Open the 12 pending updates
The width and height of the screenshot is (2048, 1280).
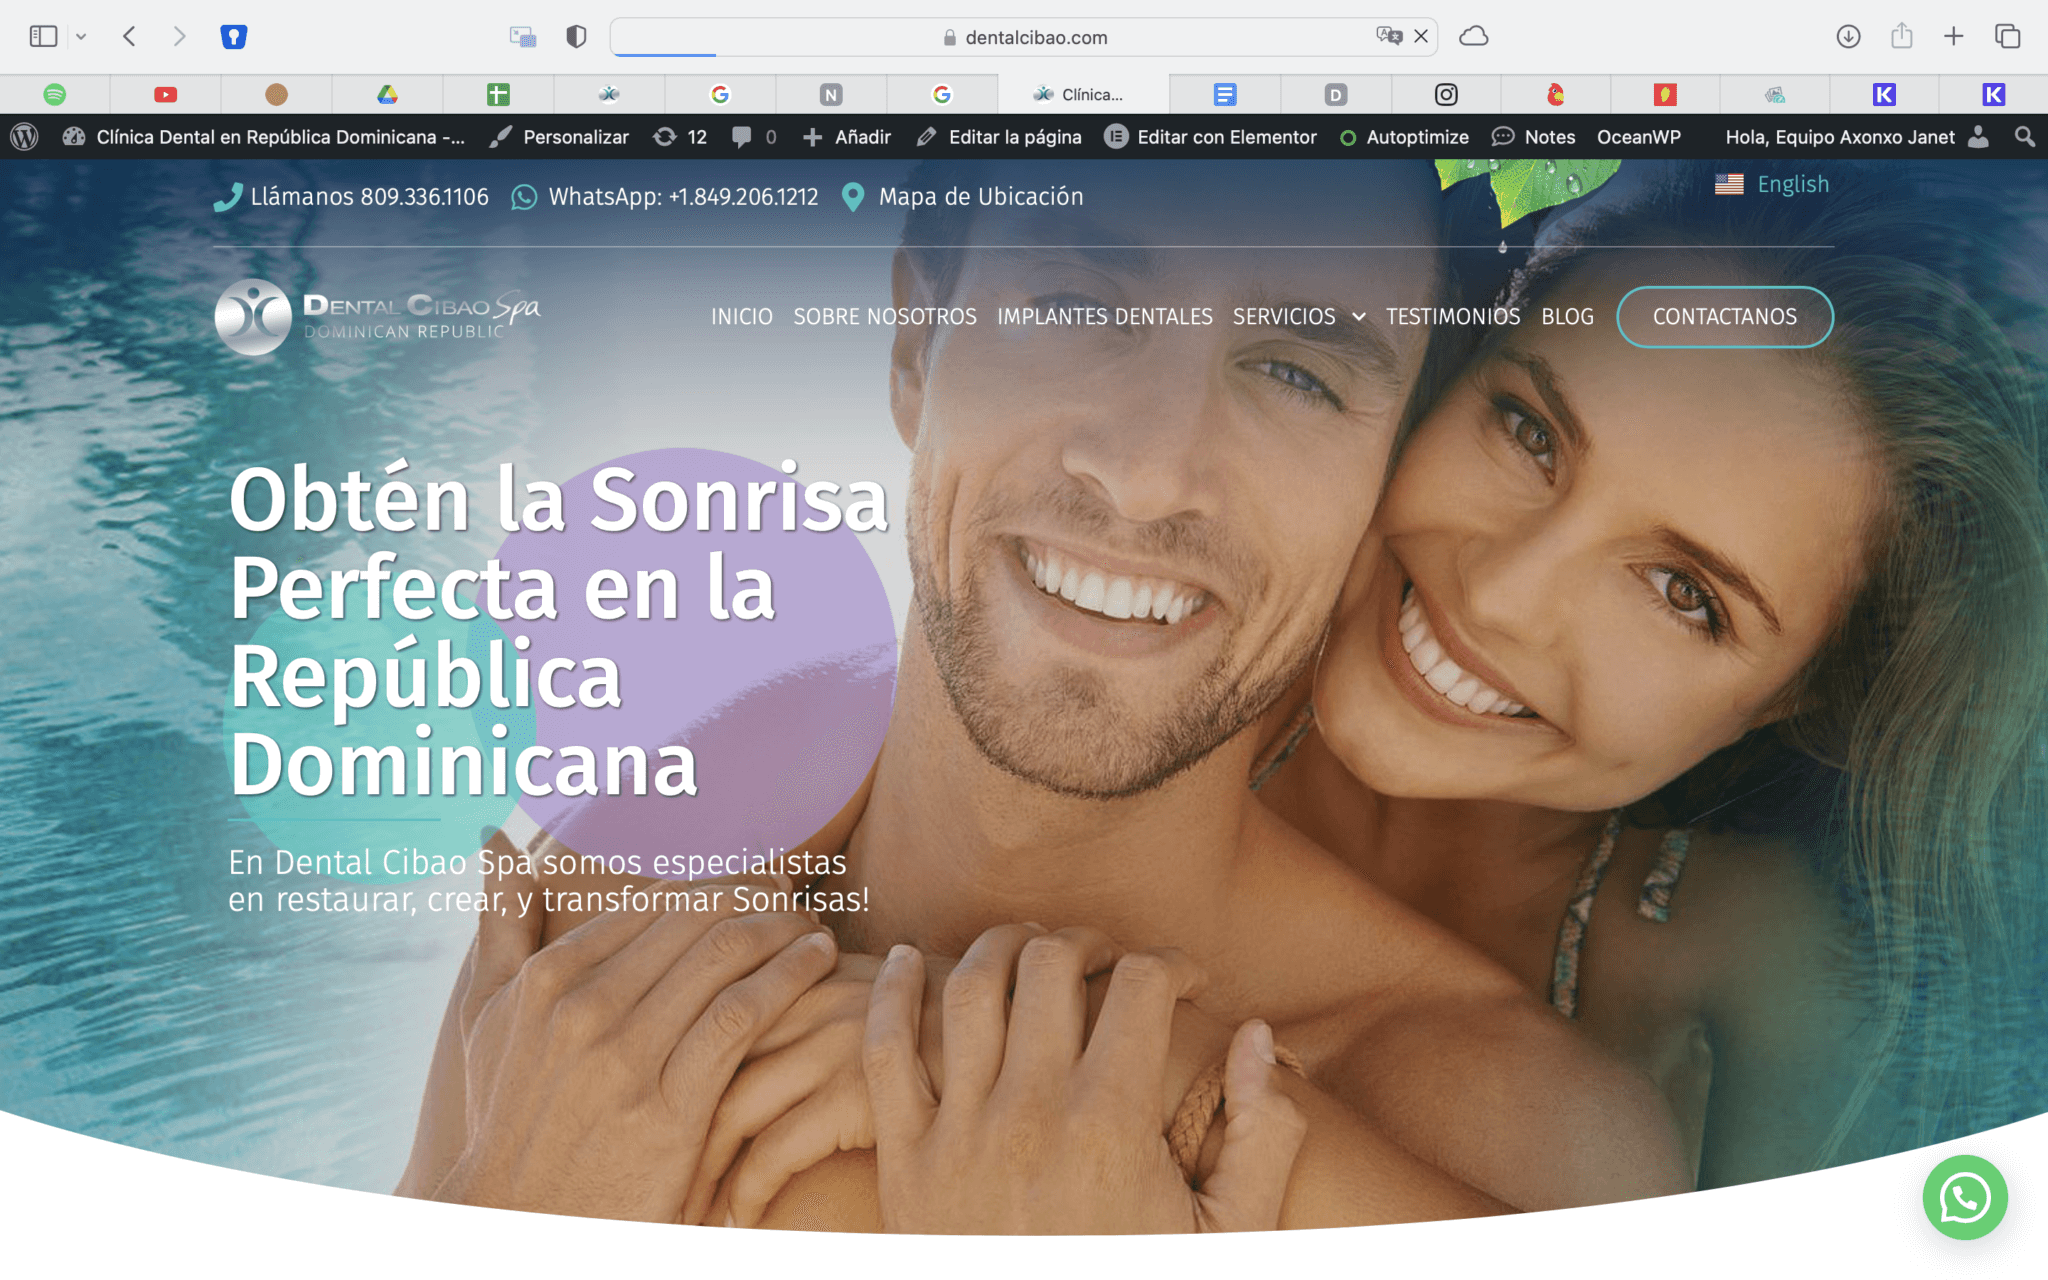(x=680, y=137)
